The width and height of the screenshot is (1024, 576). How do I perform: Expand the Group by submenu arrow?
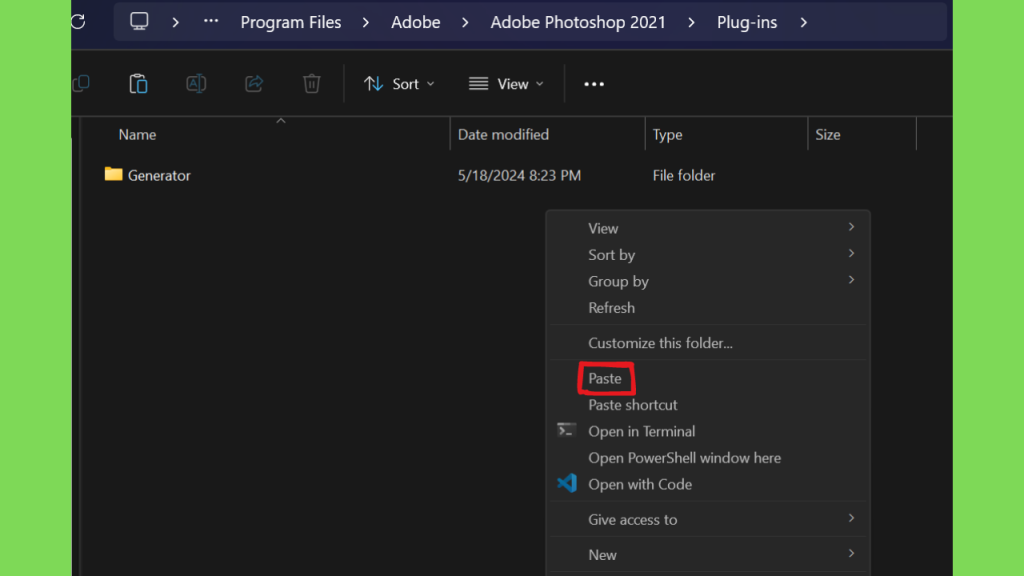852,280
